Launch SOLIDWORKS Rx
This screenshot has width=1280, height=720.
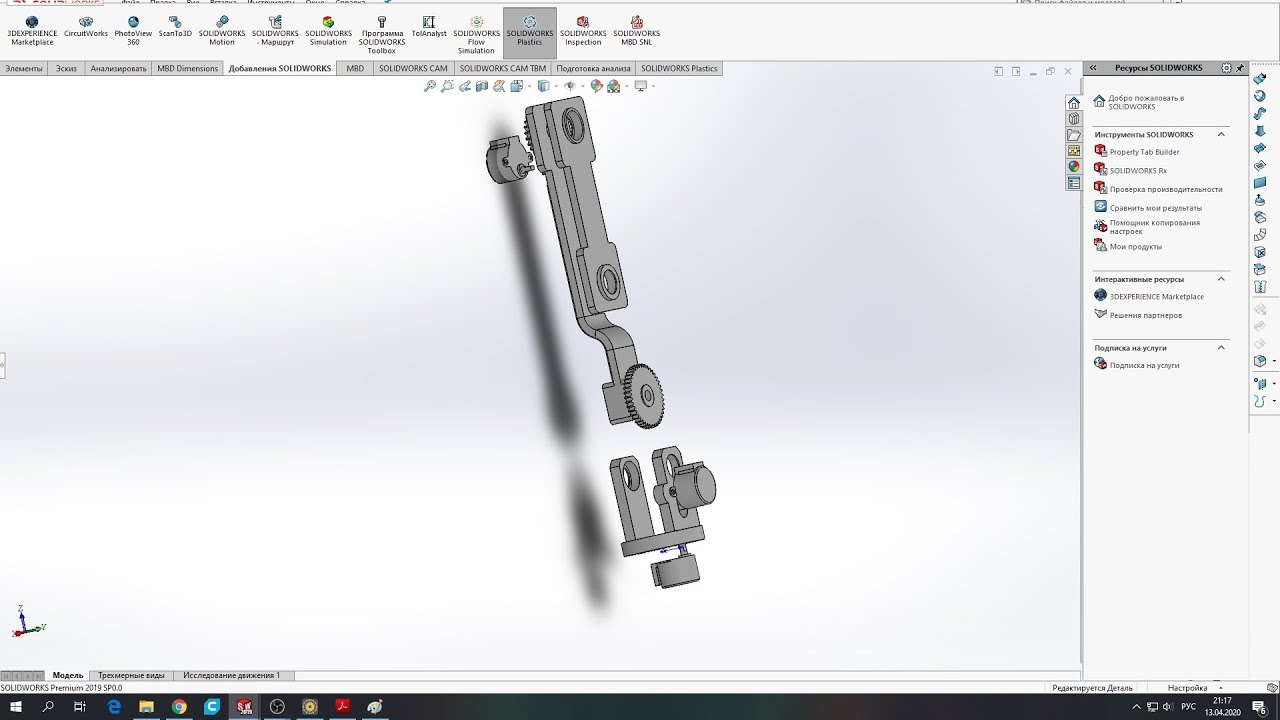tap(1138, 171)
